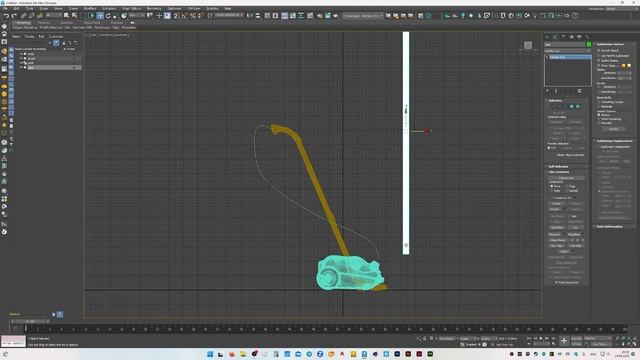This screenshot has width=640, height=360.
Task: Click the Repeat Last button
Action: tap(566, 178)
